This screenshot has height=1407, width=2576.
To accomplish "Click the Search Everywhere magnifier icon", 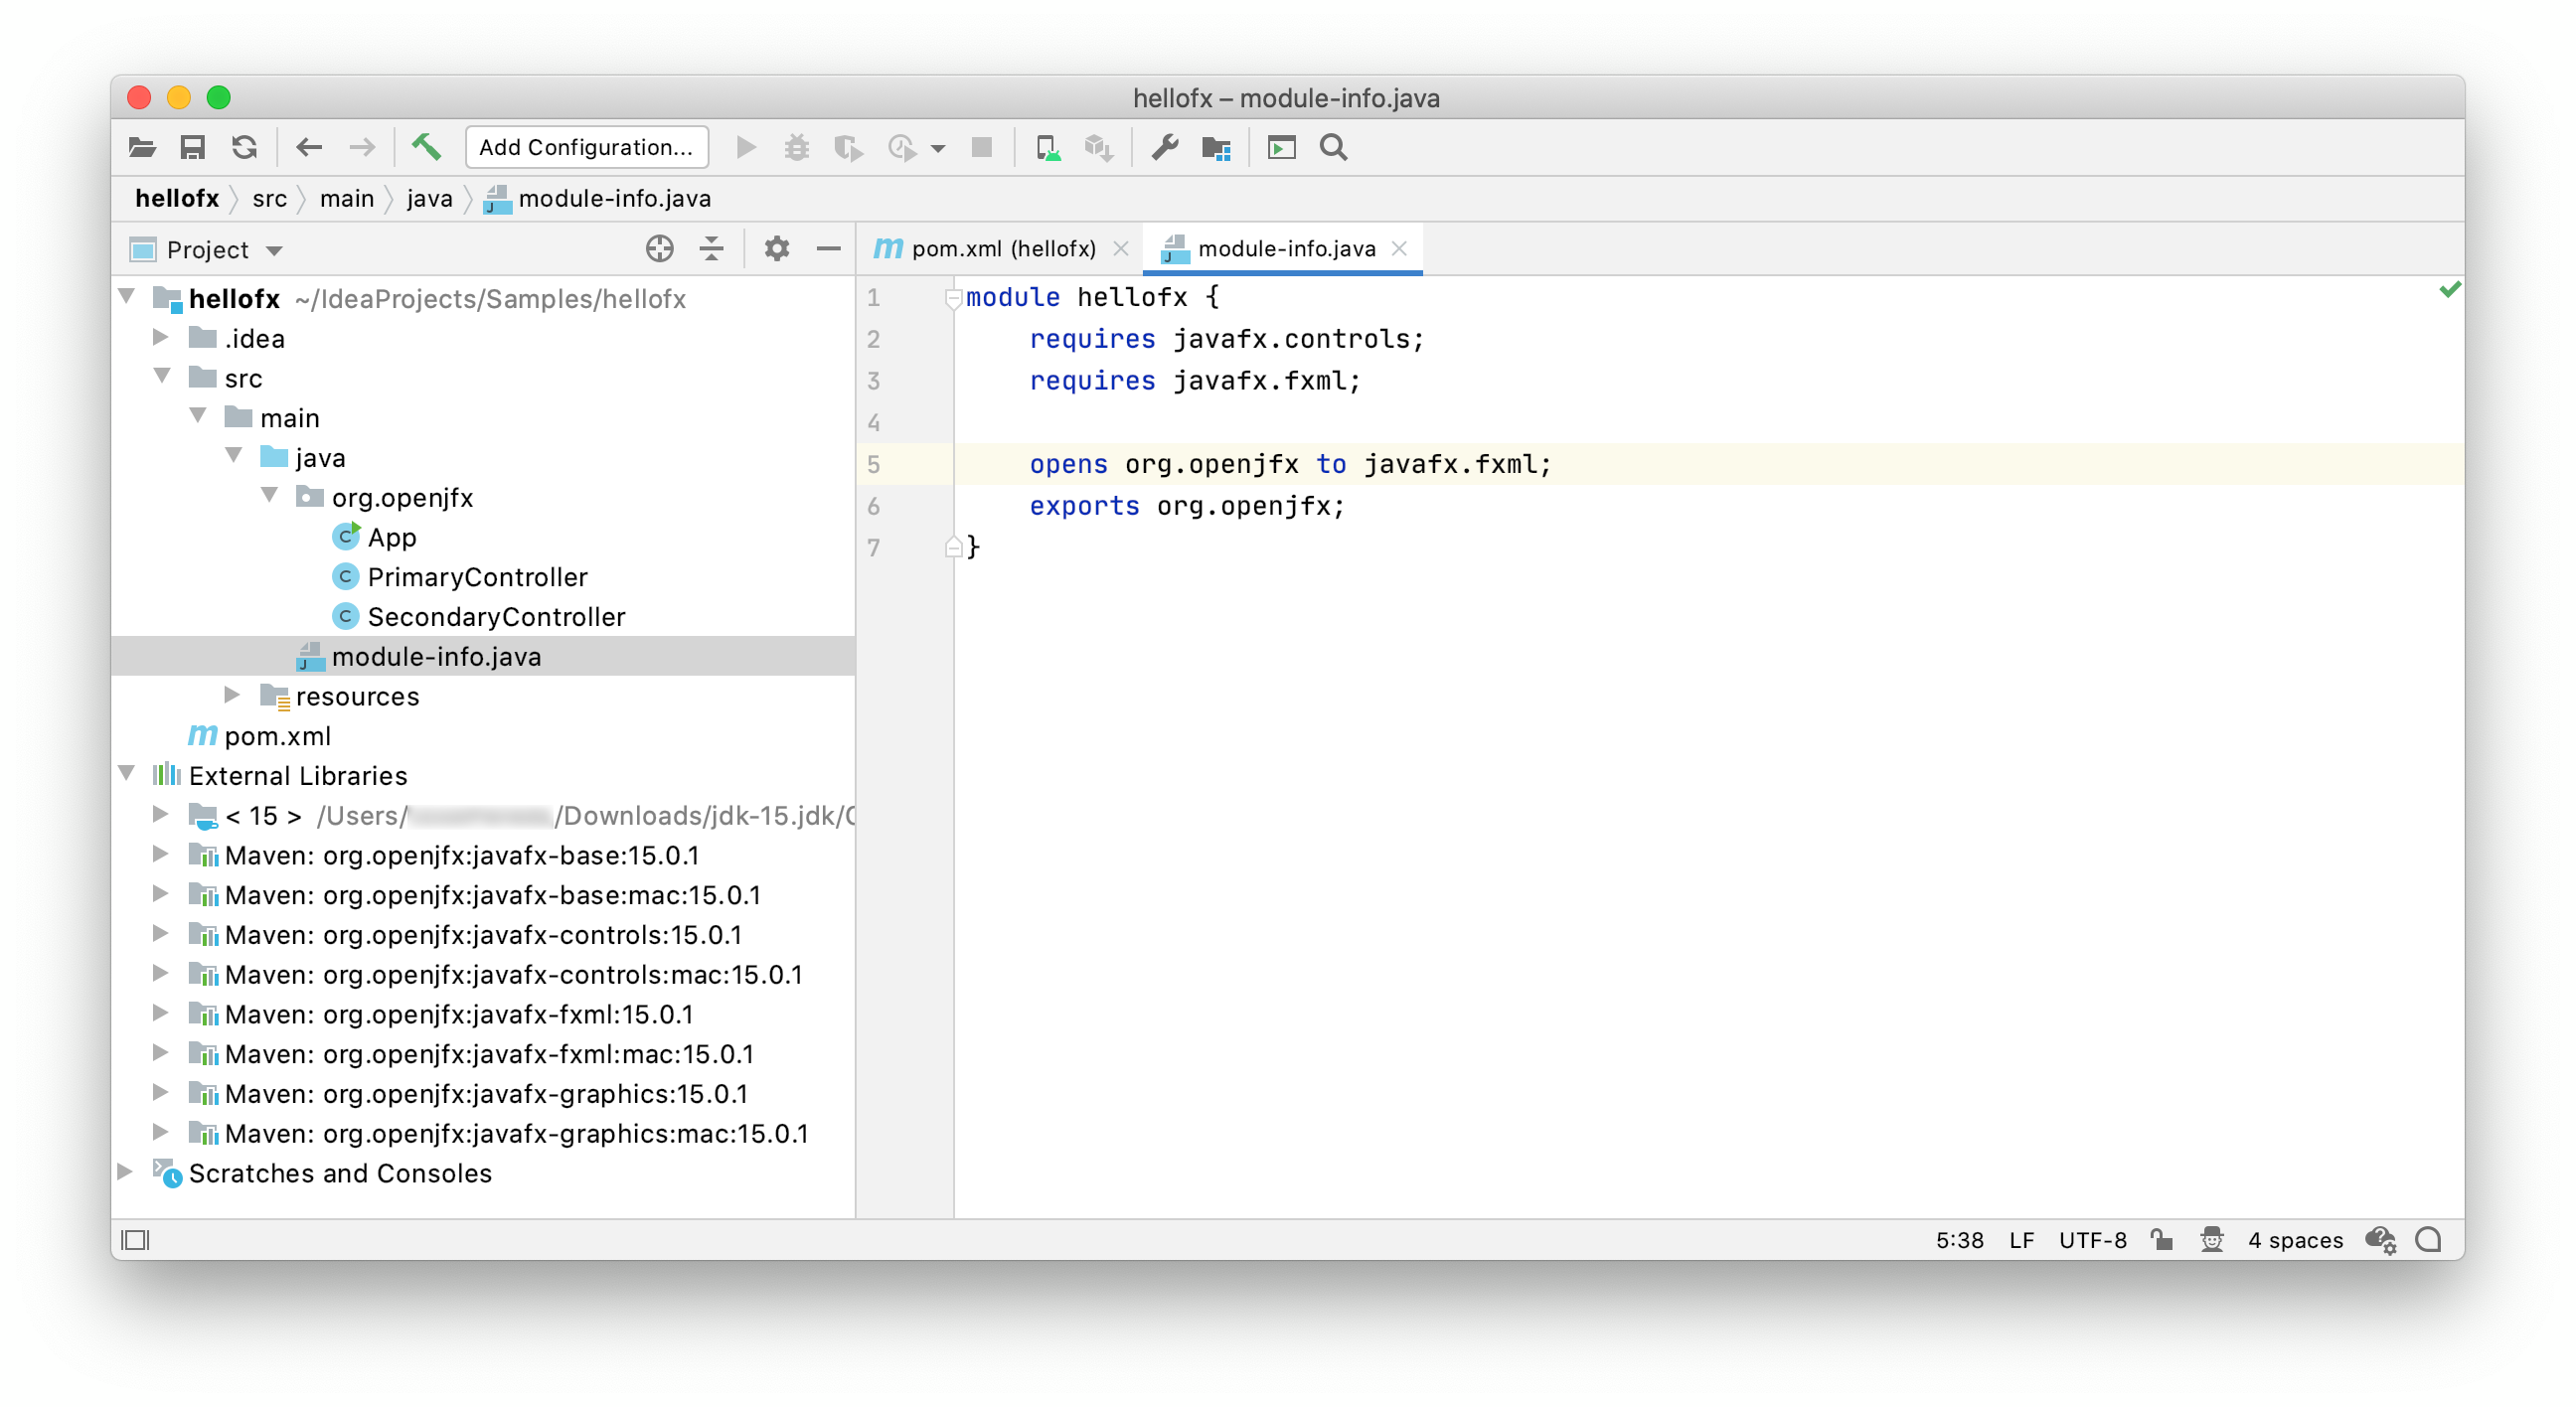I will pos(1333,147).
